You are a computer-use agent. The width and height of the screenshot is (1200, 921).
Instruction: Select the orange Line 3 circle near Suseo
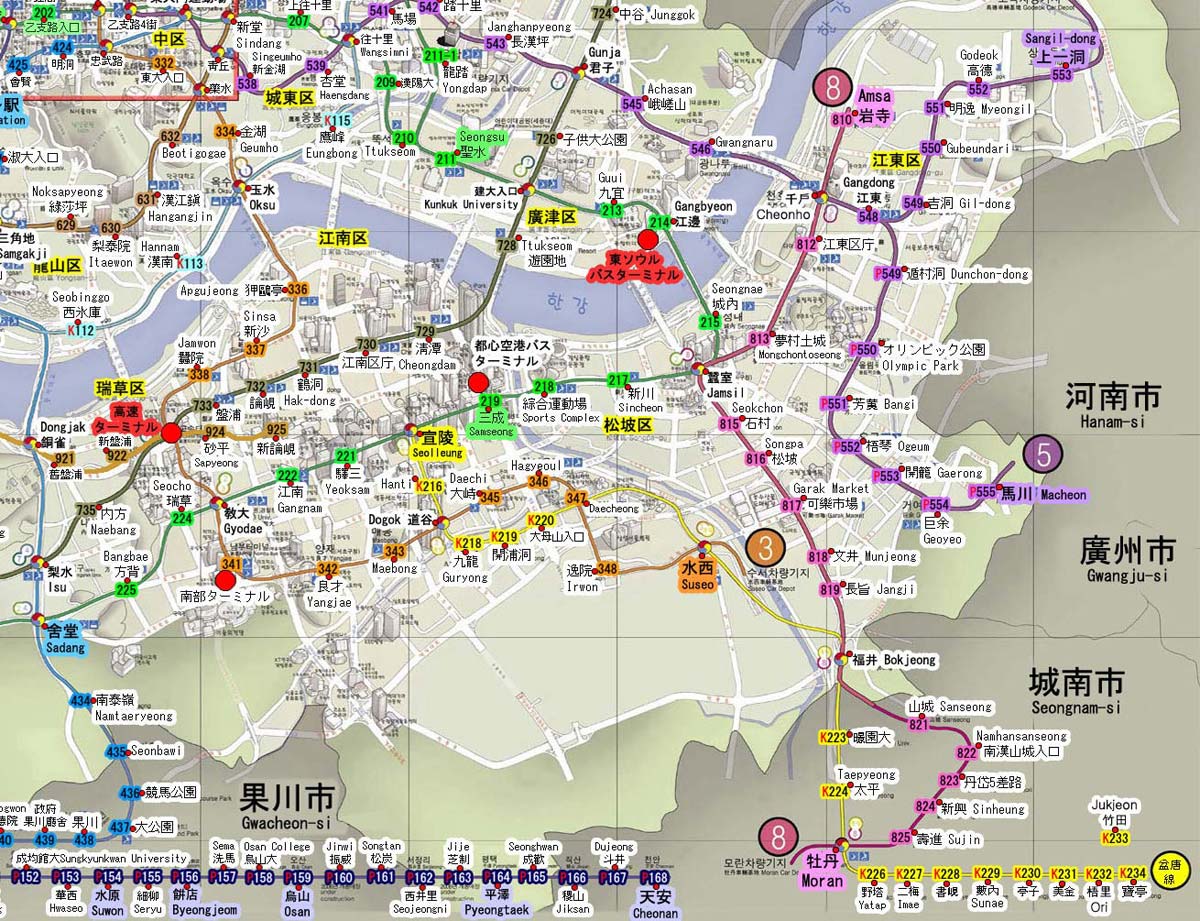765,548
